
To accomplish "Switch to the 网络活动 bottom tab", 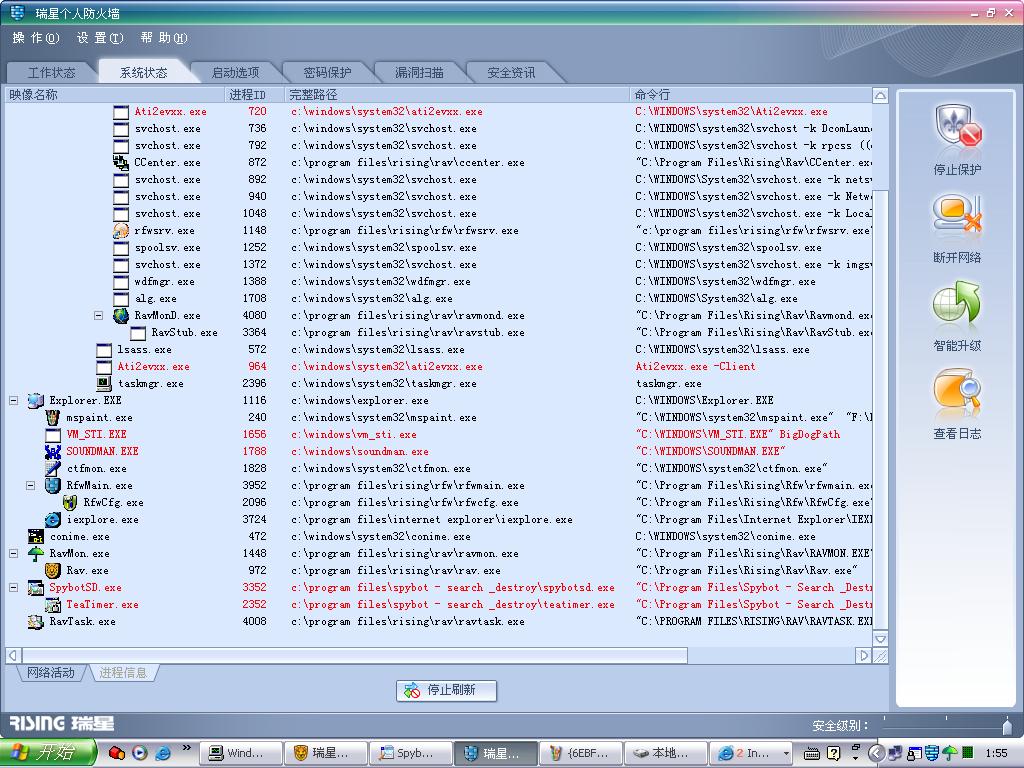I will pyautogui.click(x=51, y=673).
